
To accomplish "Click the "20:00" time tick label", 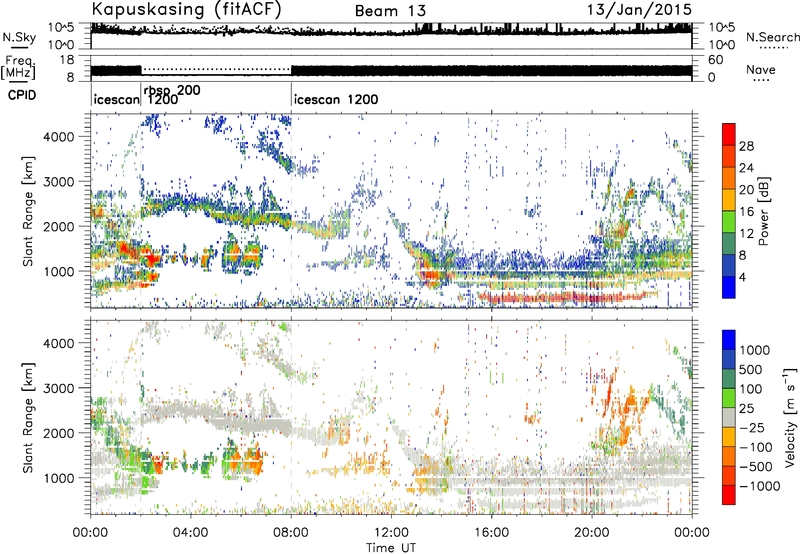I will coord(591,533).
